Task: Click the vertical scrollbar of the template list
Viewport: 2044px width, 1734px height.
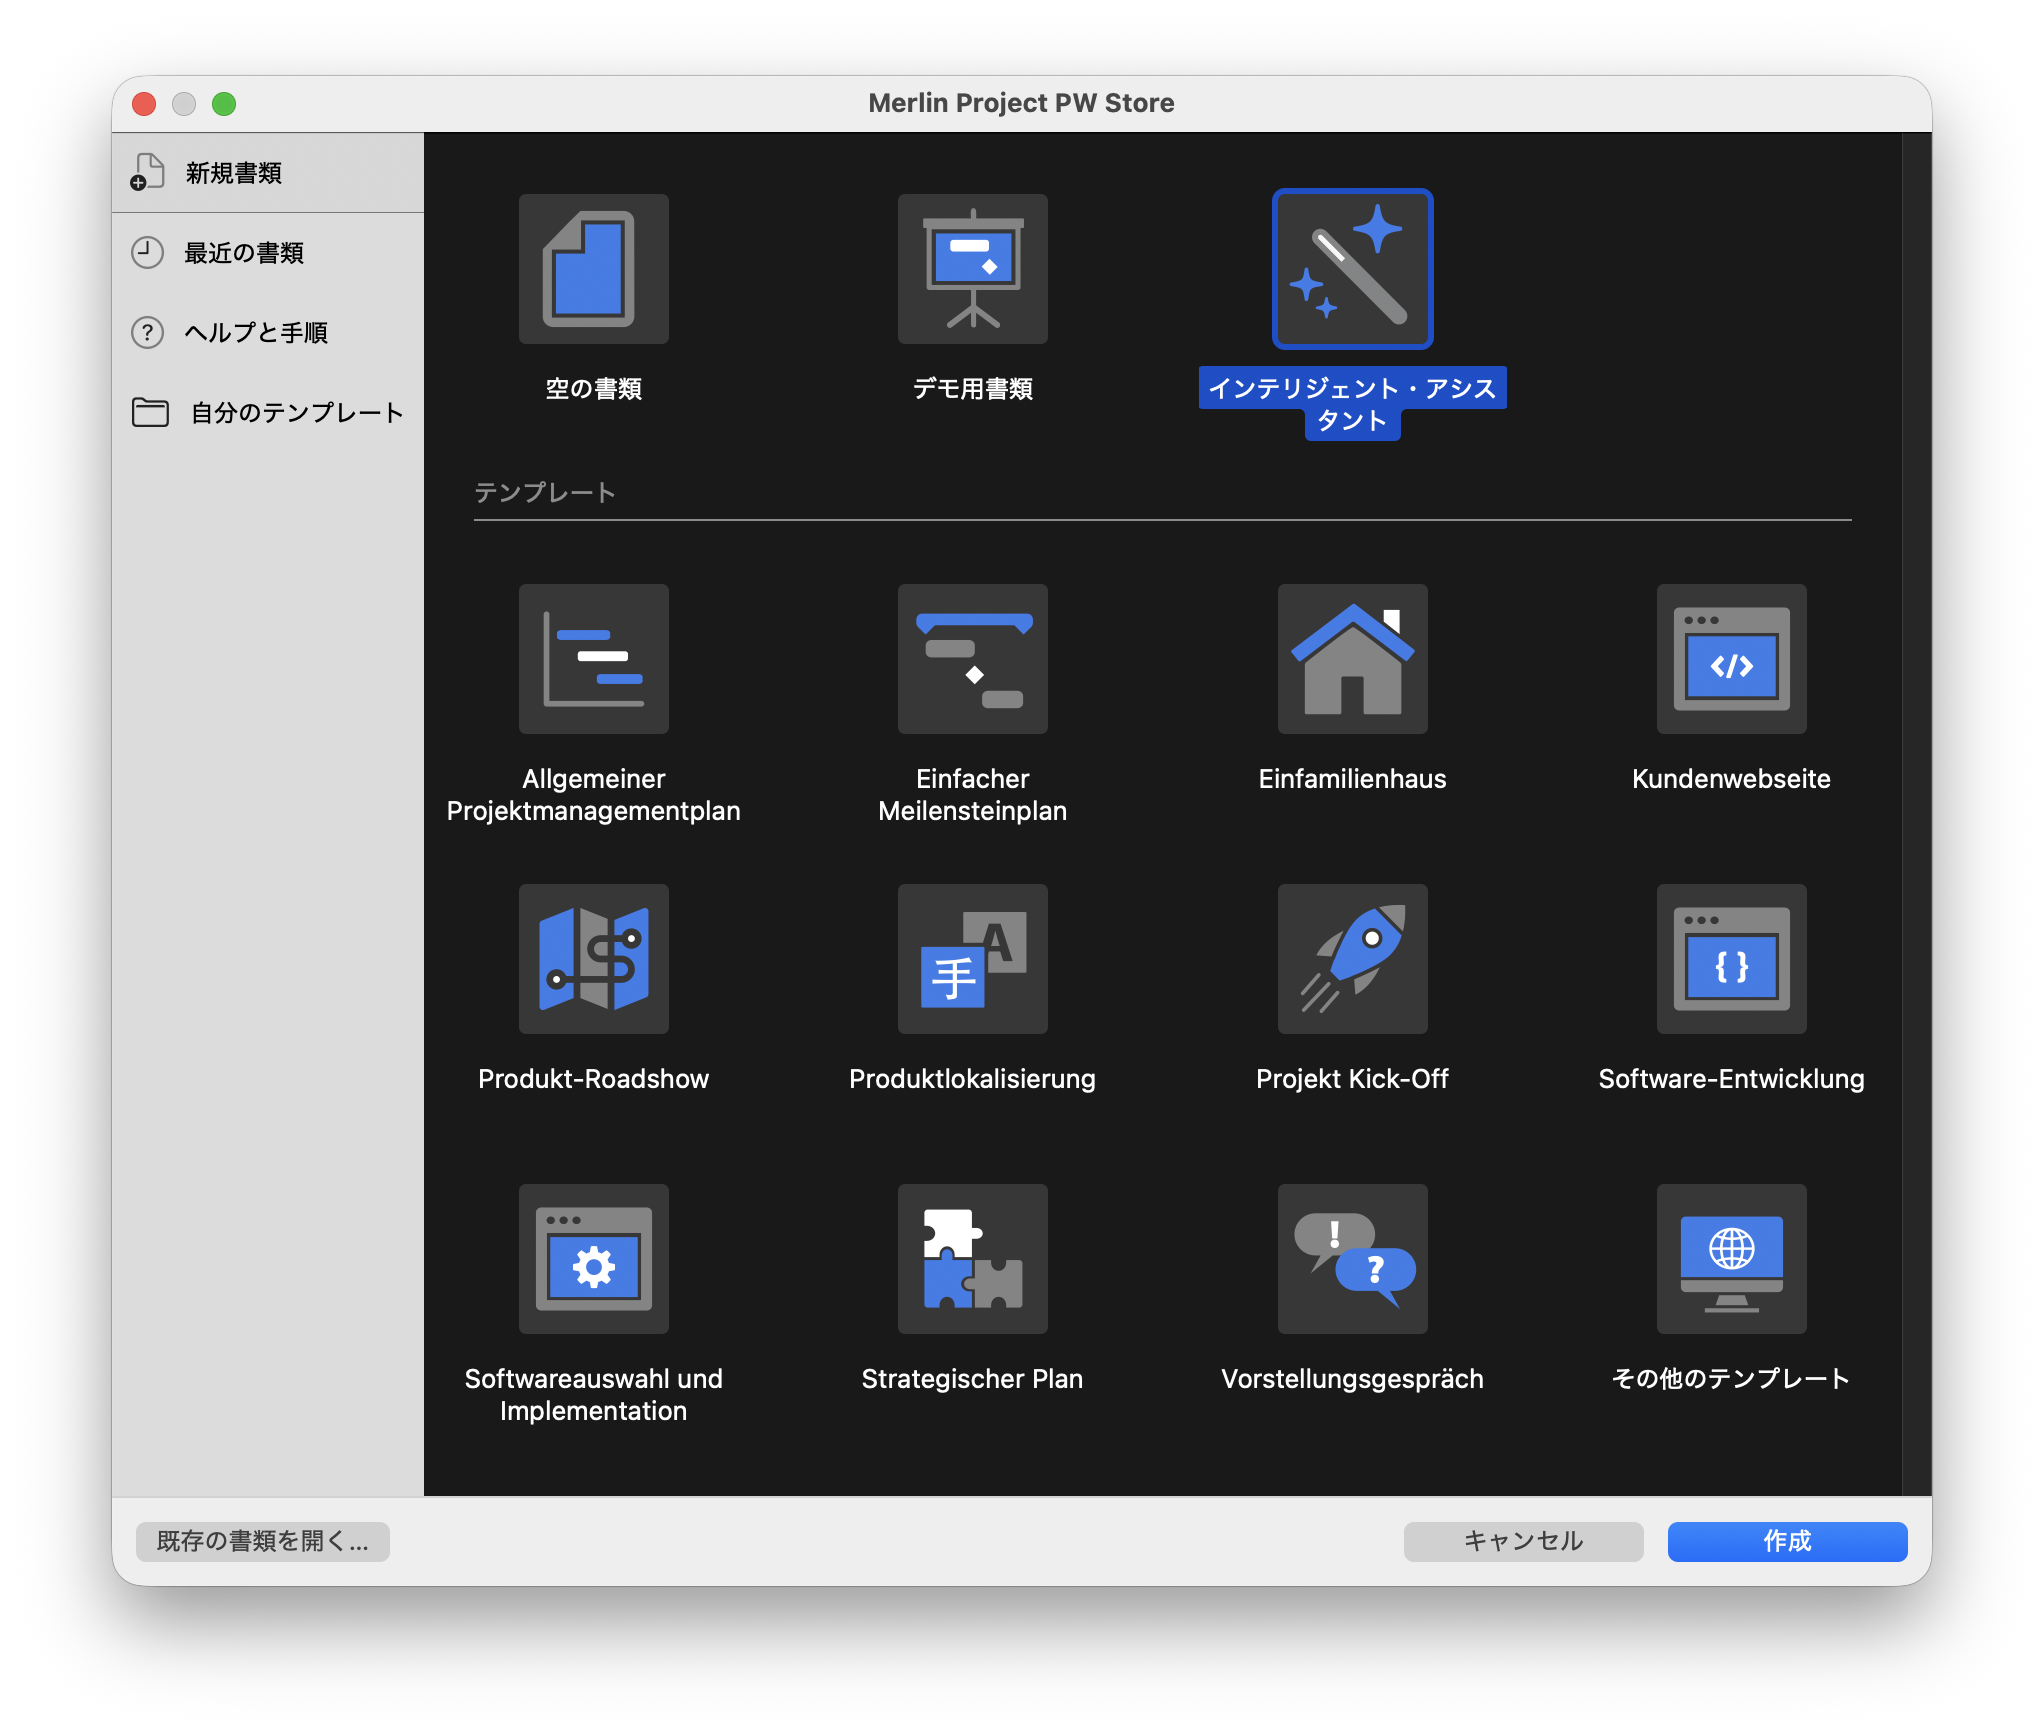Action: click(1916, 814)
